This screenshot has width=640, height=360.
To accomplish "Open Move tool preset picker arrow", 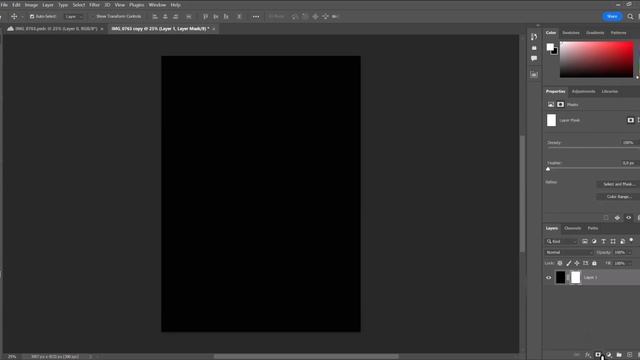I will point(22,17).
